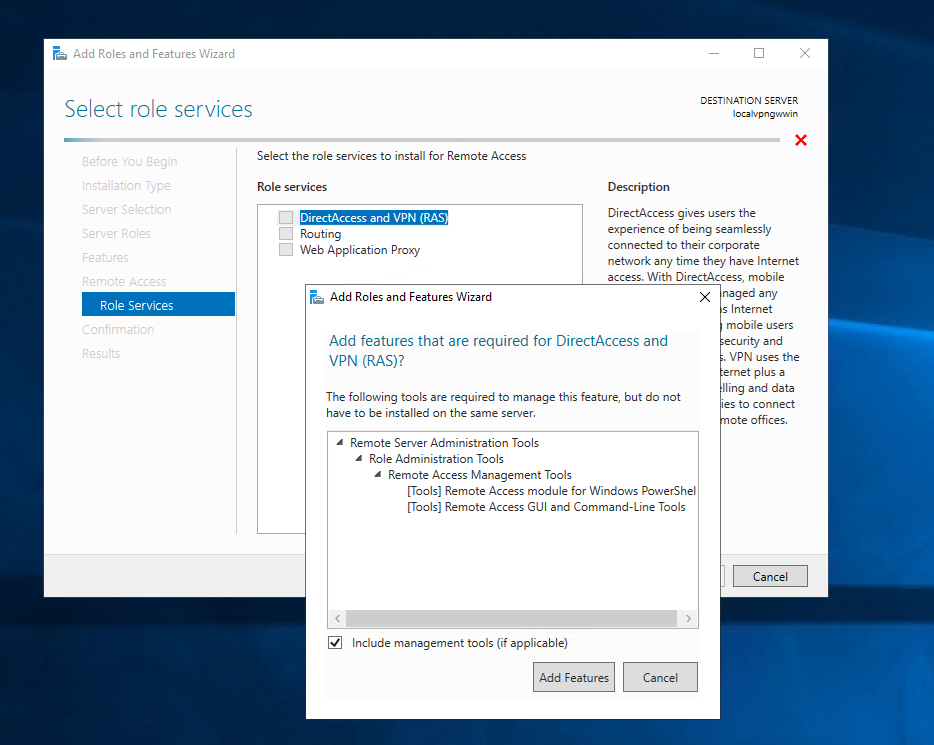This screenshot has width=934, height=745.
Task: Go to Remote Access step
Action: (124, 282)
